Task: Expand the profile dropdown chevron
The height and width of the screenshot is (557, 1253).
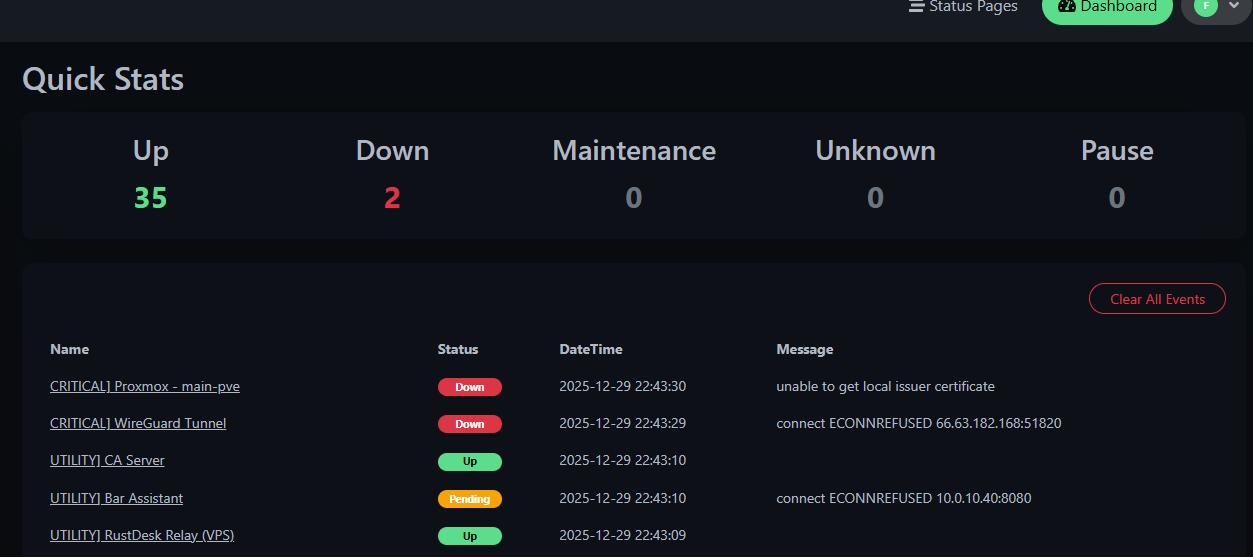Action: click(1233, 7)
